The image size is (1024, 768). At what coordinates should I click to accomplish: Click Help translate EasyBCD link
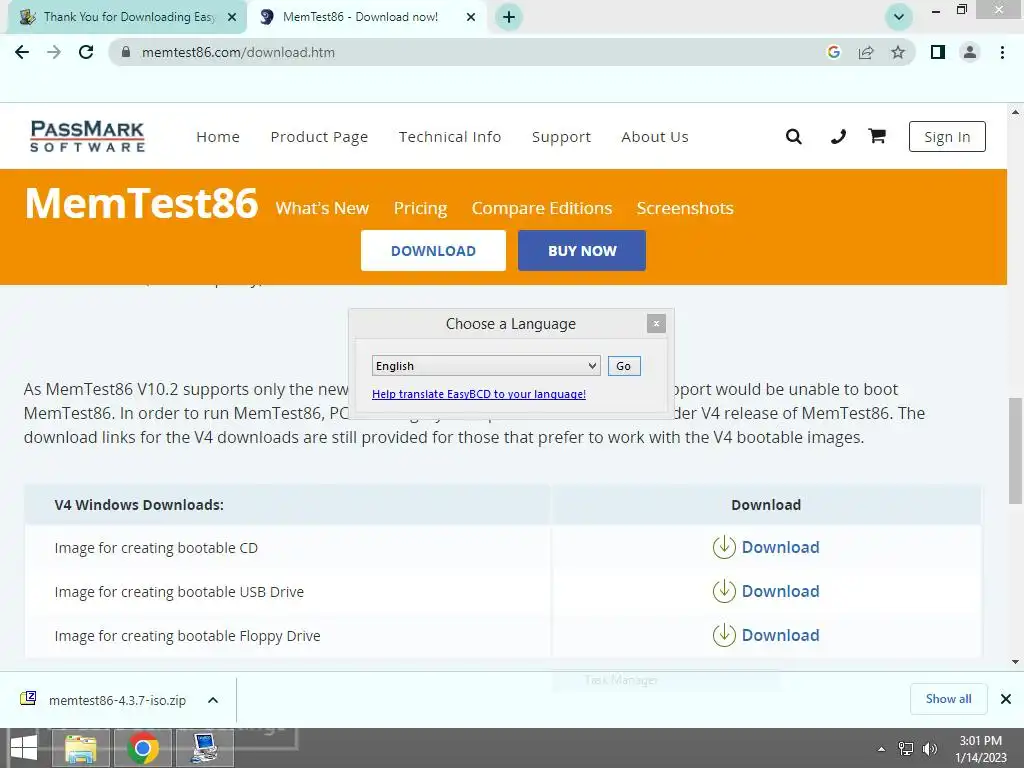[479, 394]
